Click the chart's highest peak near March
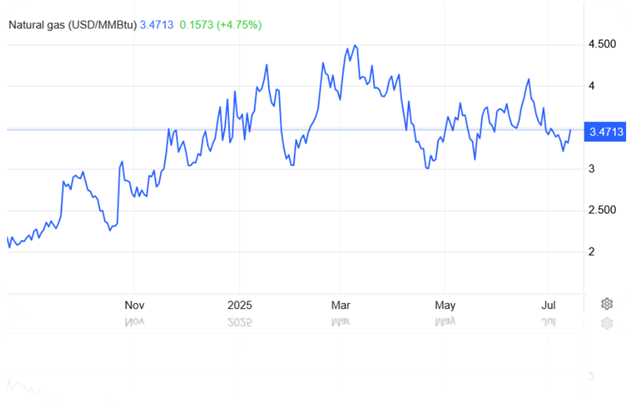 pos(353,46)
